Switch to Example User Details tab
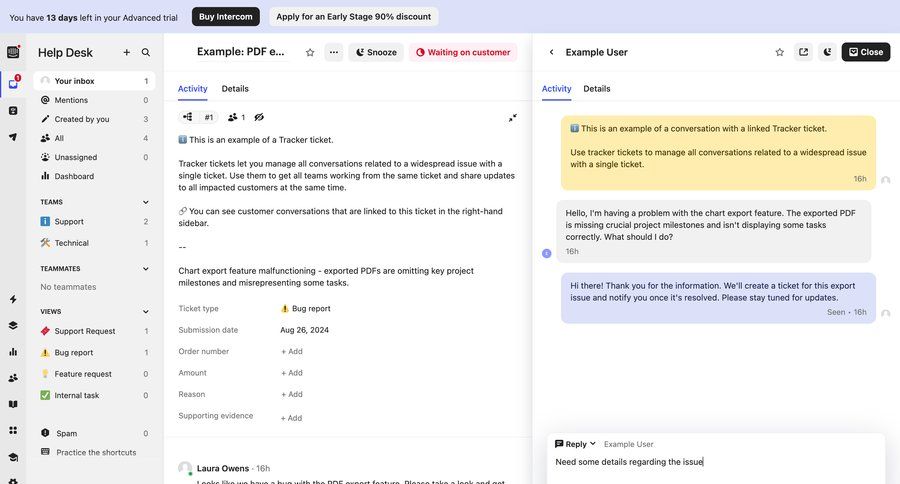 (x=597, y=88)
